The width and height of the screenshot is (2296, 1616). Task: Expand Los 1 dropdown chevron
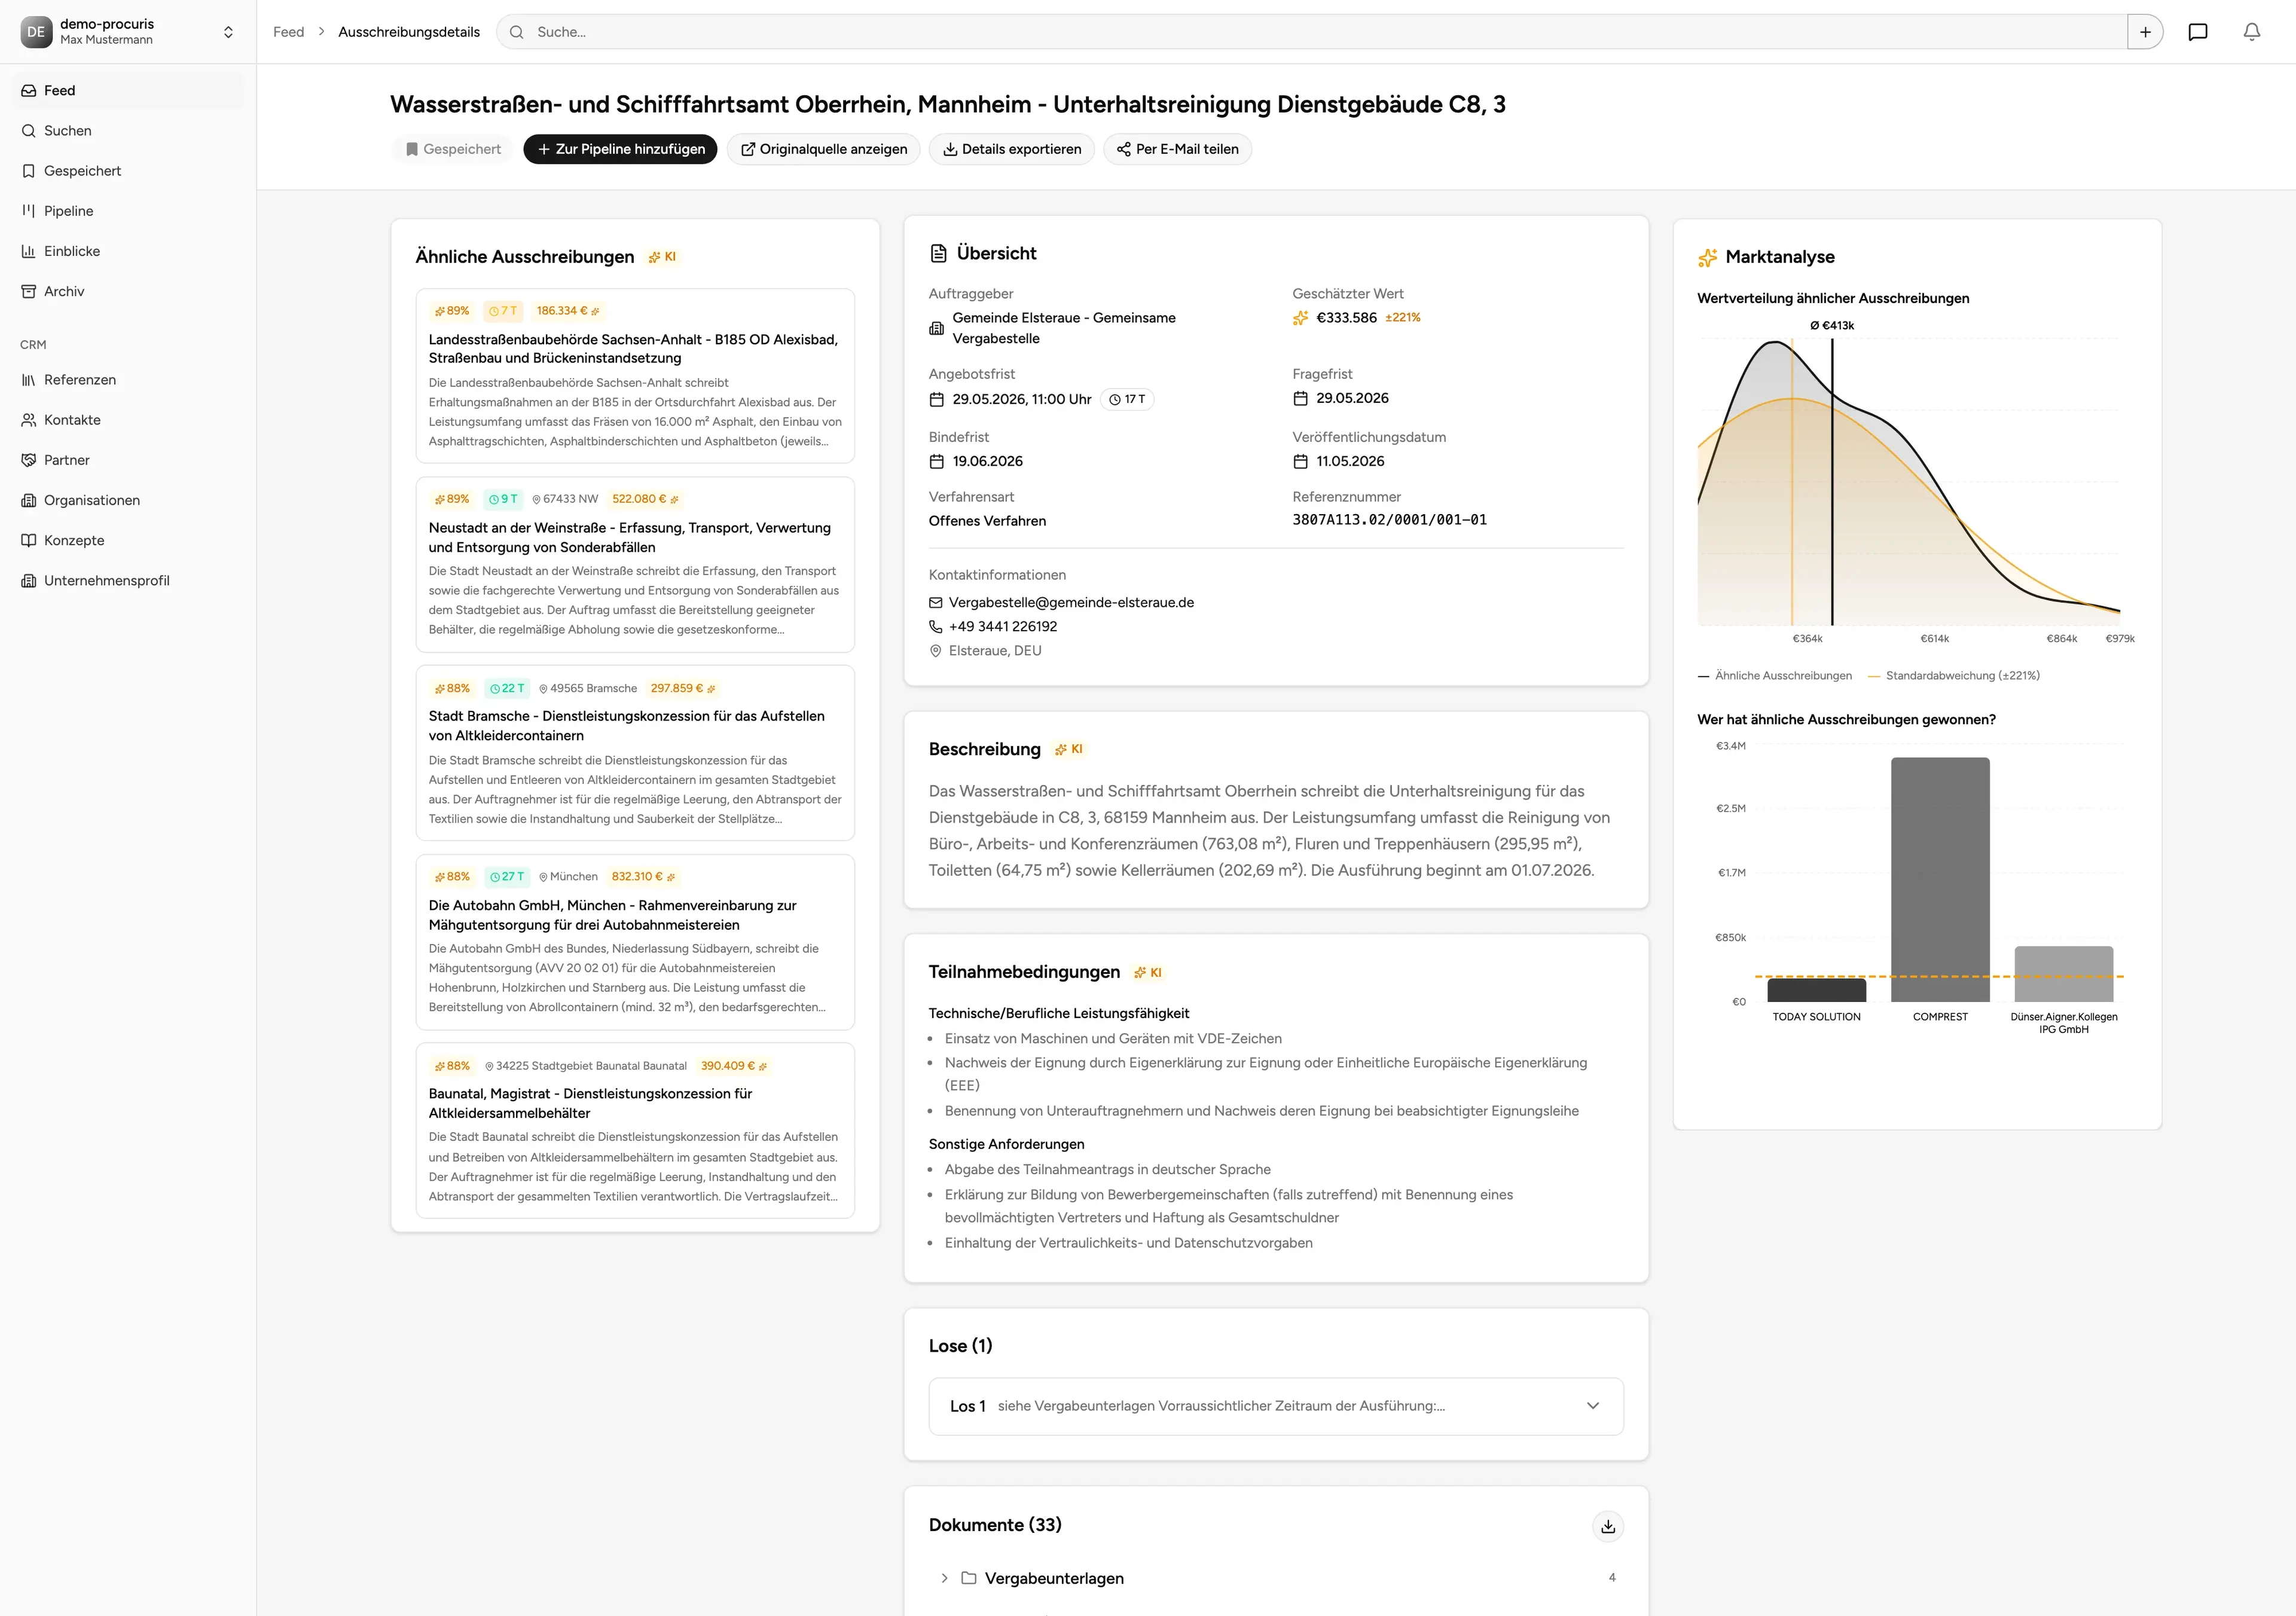(1592, 1405)
